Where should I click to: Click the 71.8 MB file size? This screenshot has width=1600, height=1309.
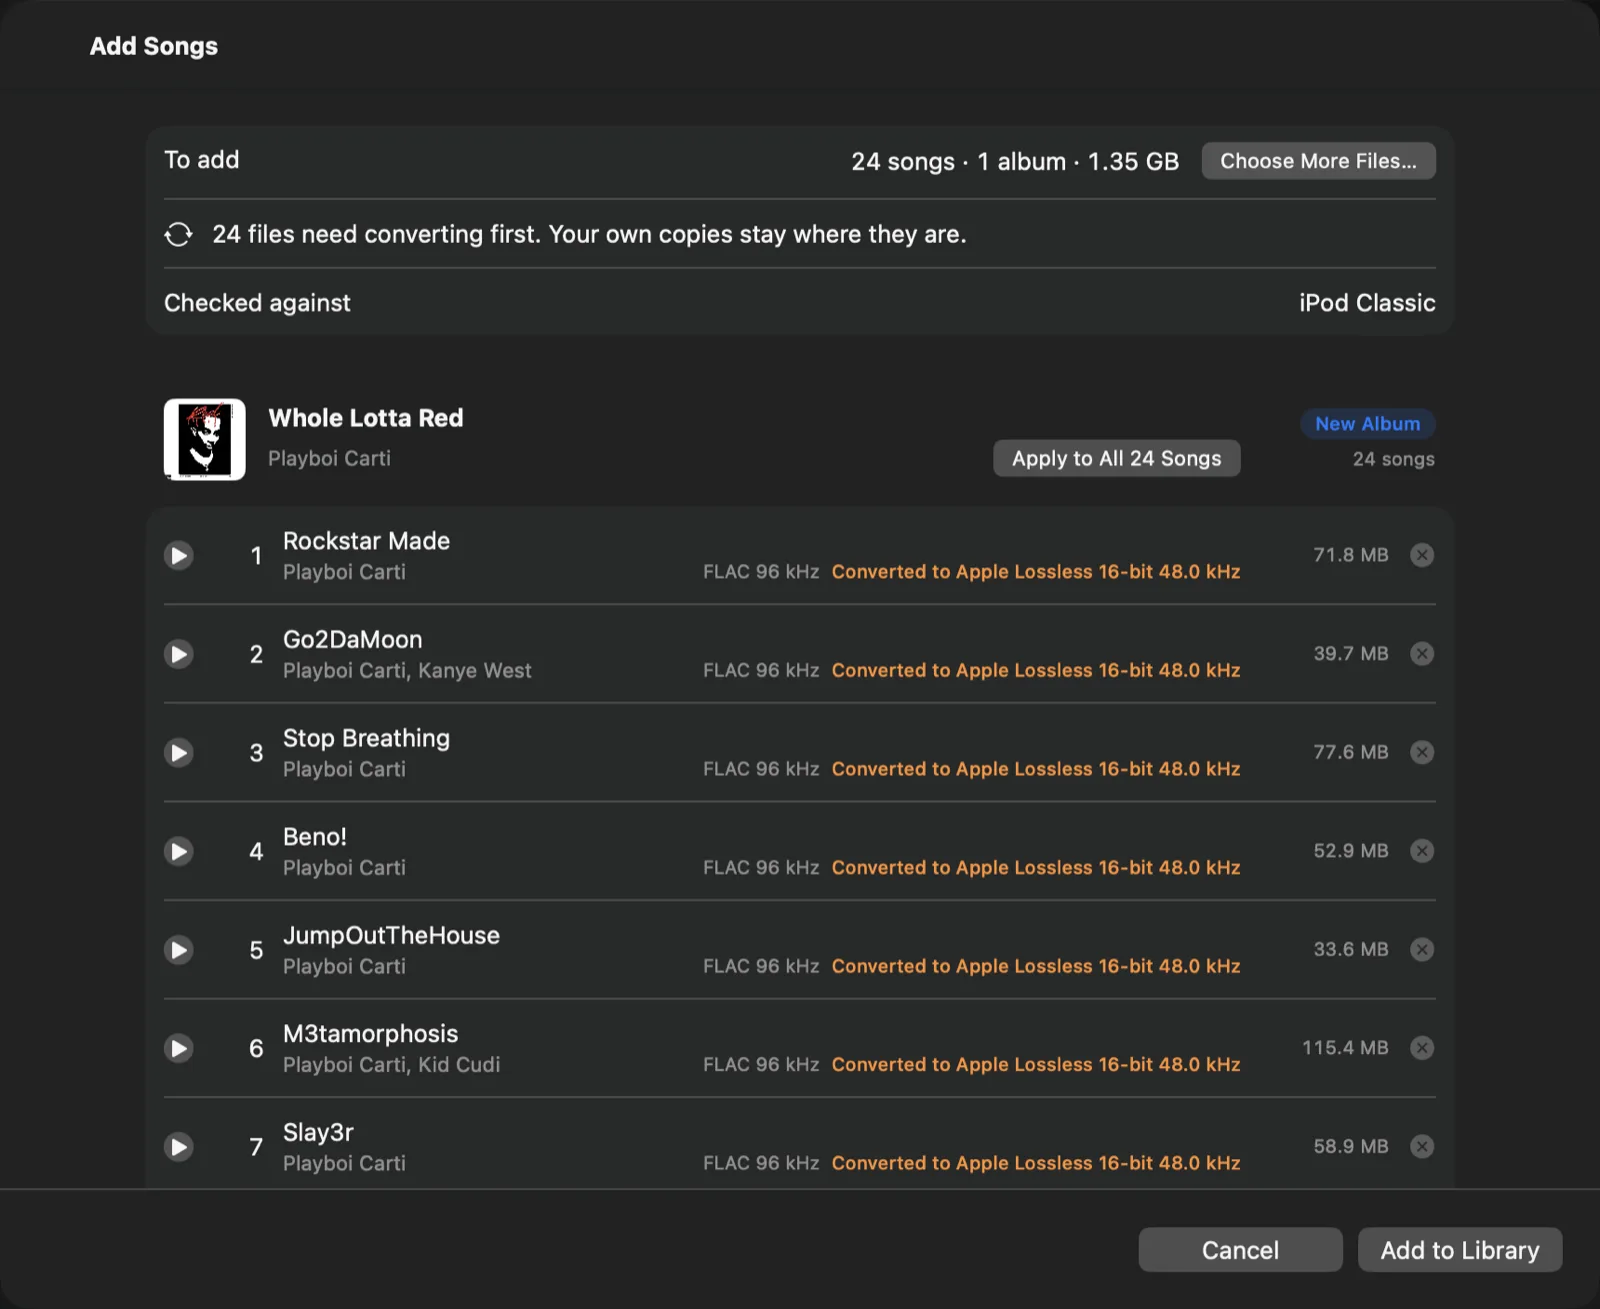pos(1351,555)
